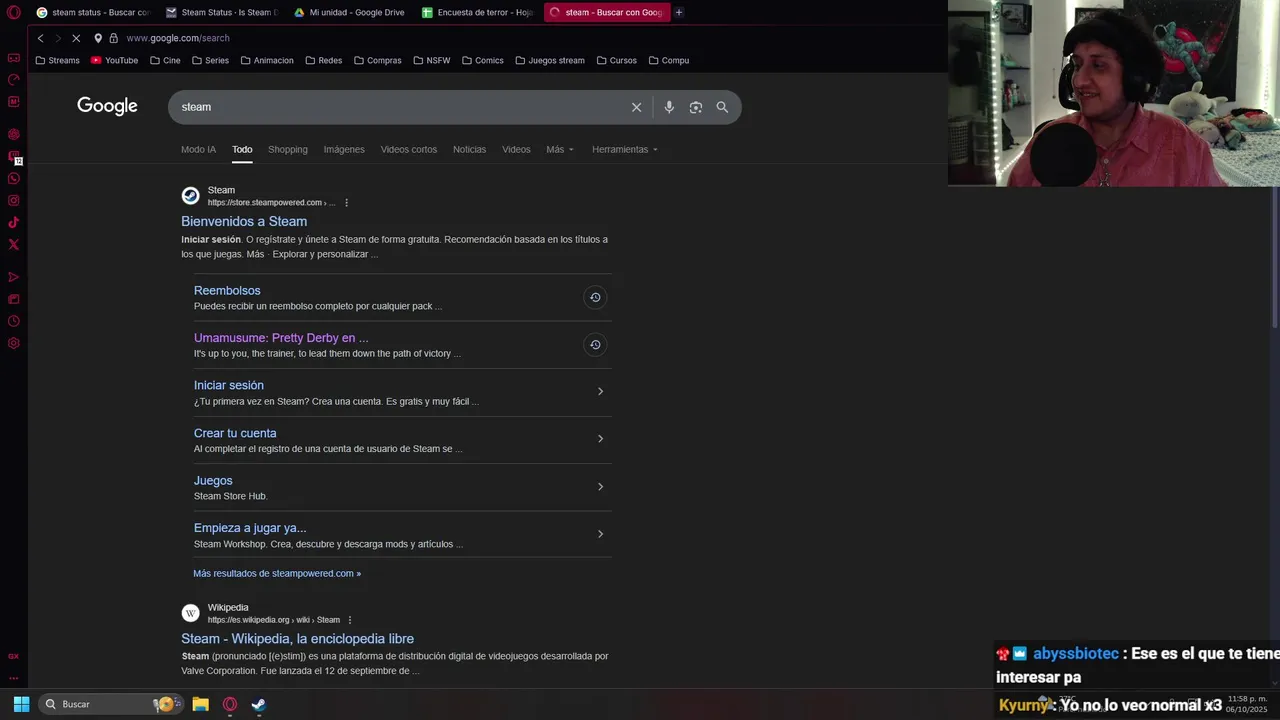Open Opera GX from the taskbar
Image resolution: width=1280 pixels, height=720 pixels.
coord(230,704)
